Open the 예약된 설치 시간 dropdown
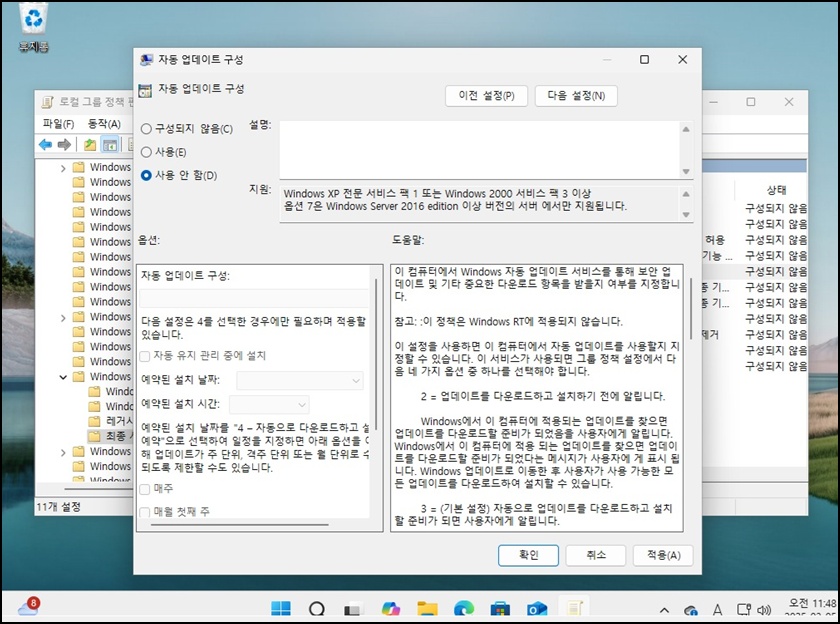The height and width of the screenshot is (624, 840). coord(269,404)
